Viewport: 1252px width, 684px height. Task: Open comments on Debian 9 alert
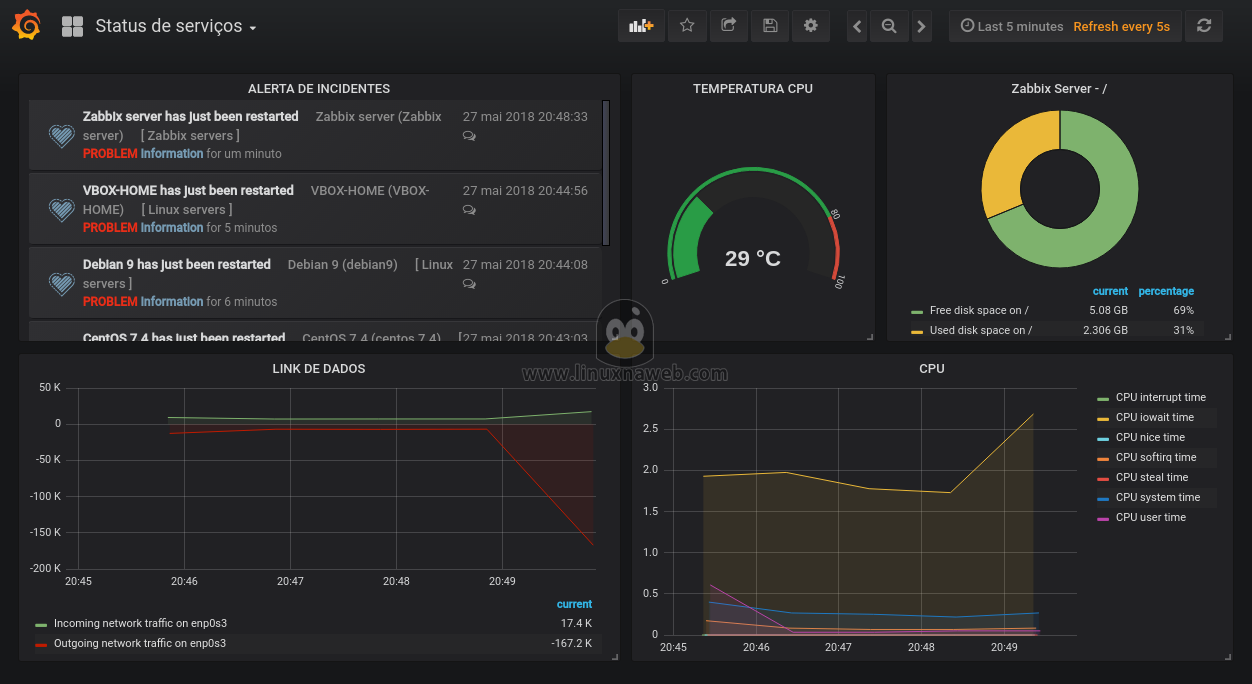(x=469, y=284)
